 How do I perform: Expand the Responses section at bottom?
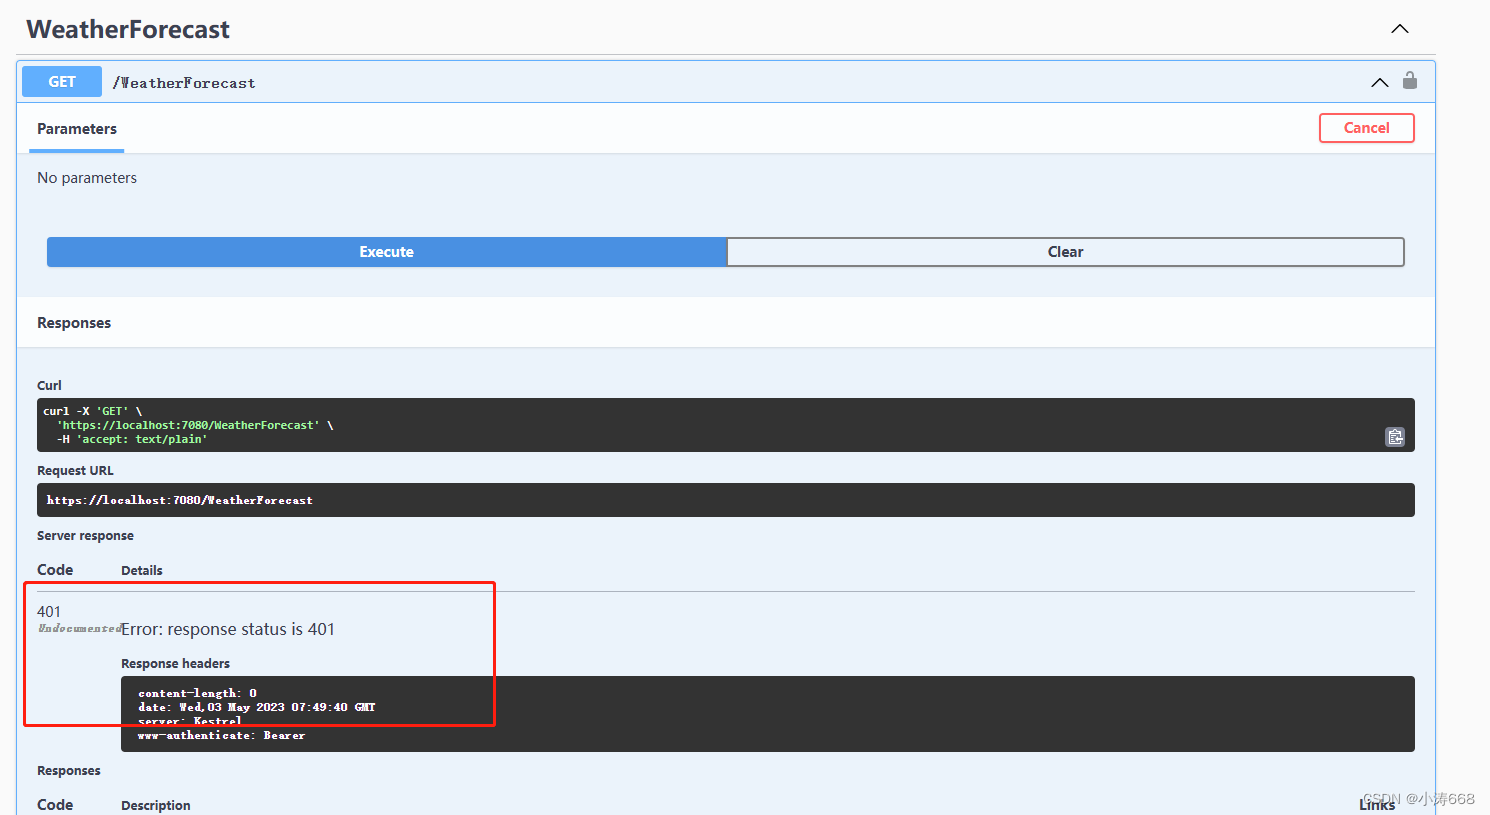69,770
